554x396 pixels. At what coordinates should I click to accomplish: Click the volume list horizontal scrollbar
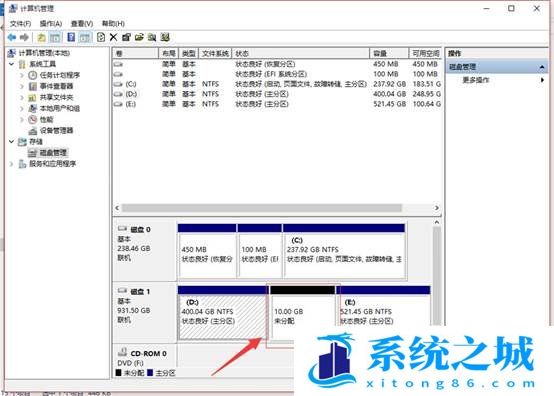pos(262,208)
